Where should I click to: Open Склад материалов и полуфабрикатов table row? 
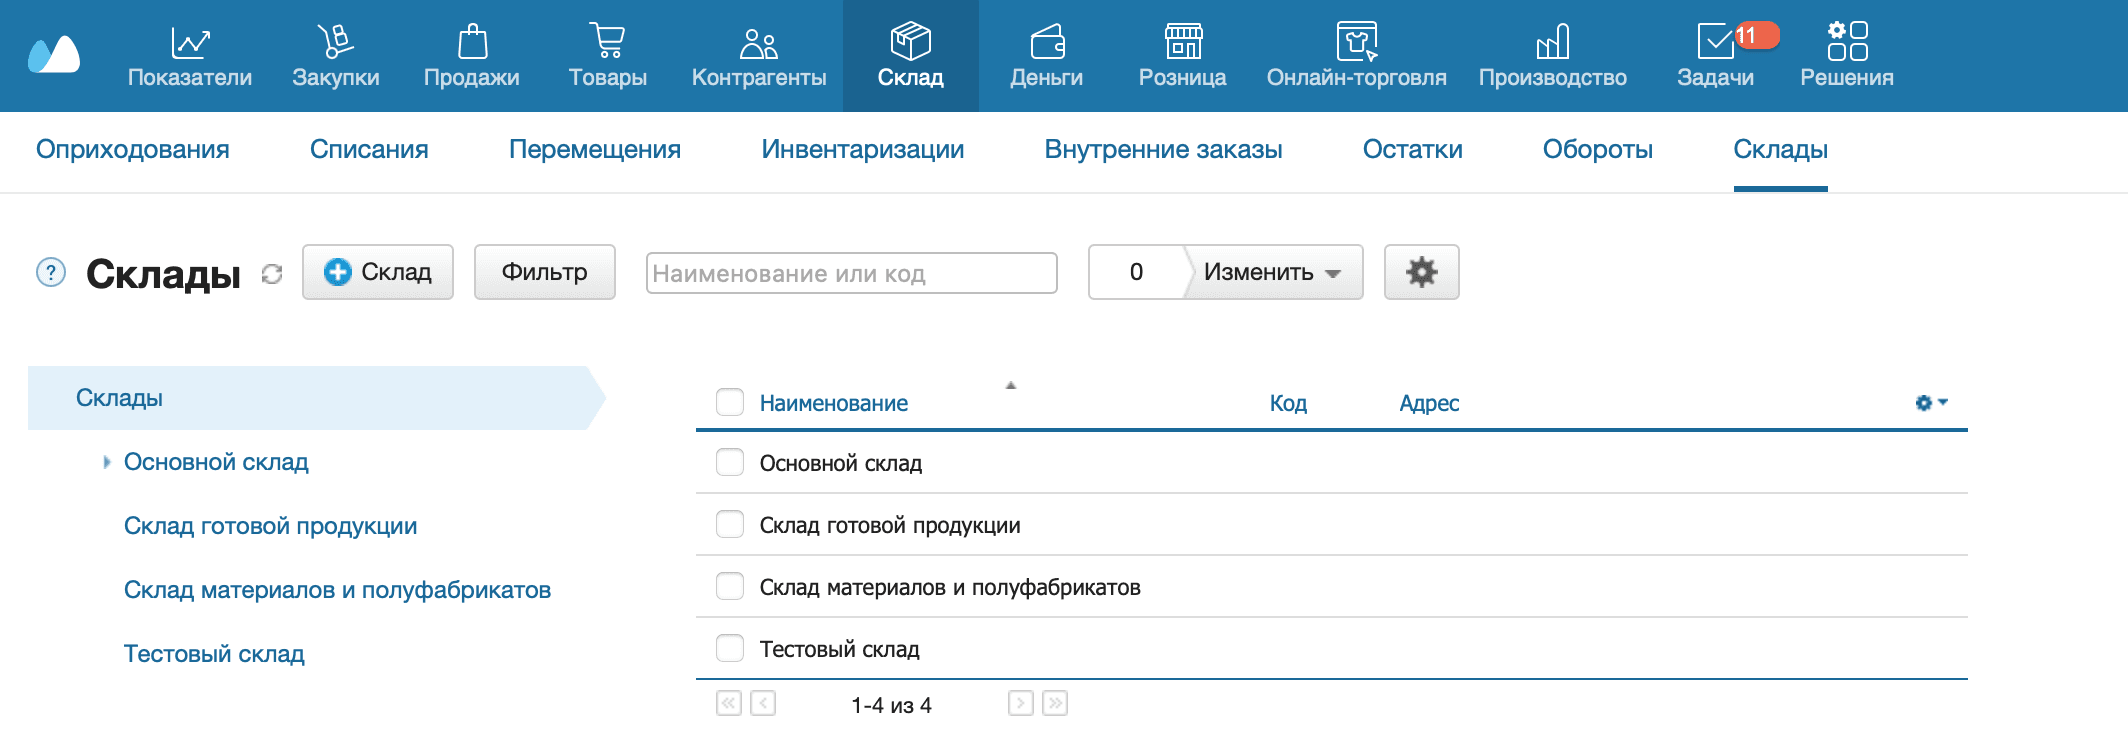pos(1332,587)
